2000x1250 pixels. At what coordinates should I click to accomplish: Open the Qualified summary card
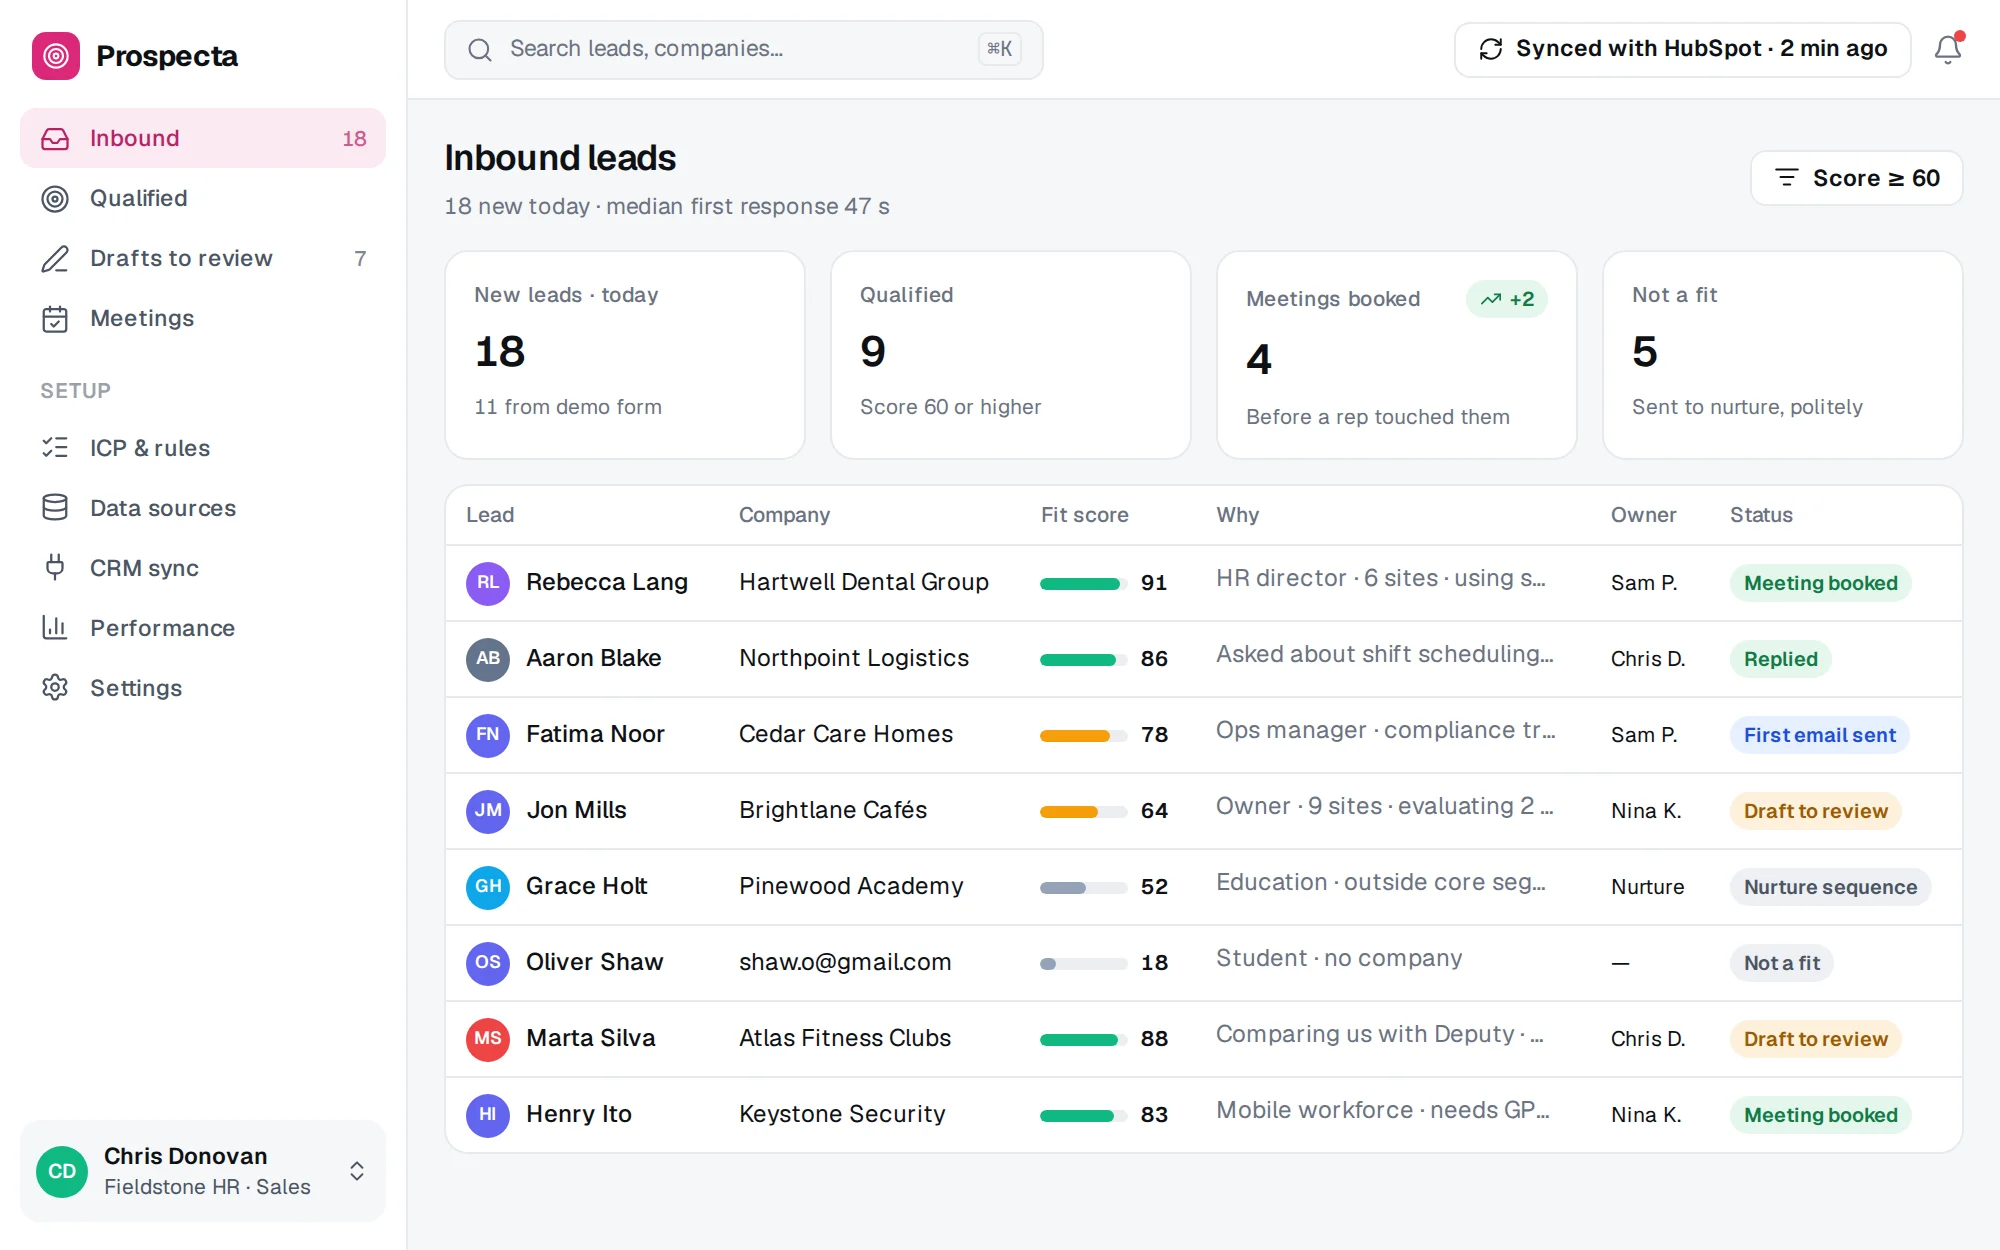click(1011, 355)
